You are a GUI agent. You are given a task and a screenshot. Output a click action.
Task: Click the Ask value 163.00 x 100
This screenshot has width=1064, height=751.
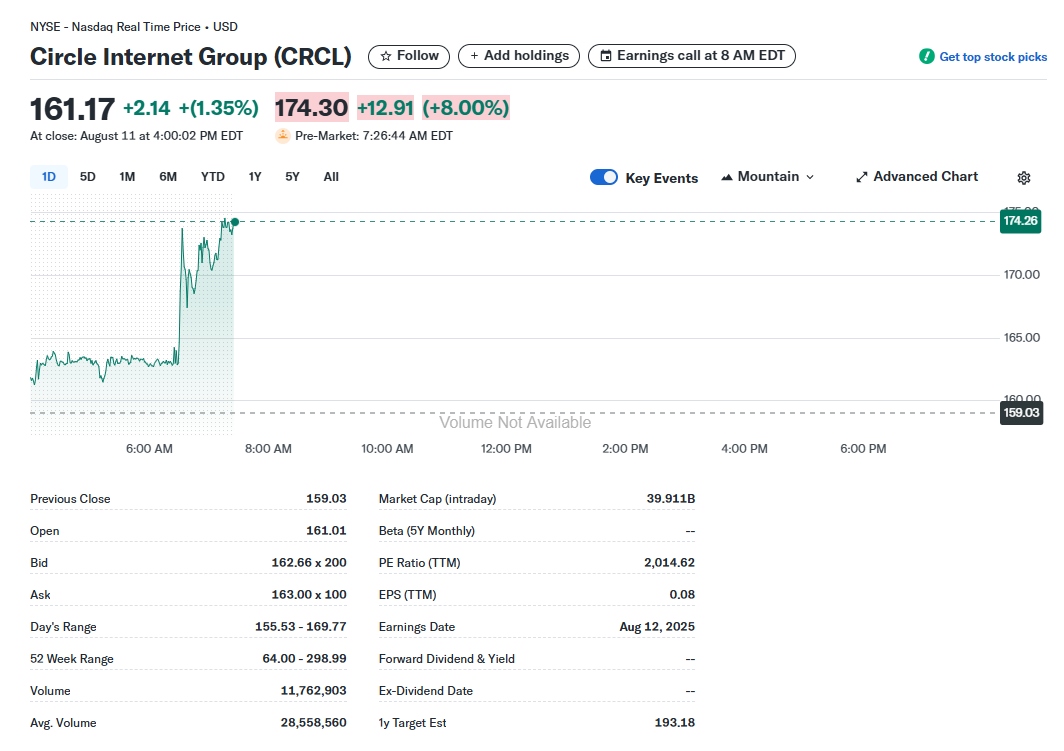tap(309, 594)
